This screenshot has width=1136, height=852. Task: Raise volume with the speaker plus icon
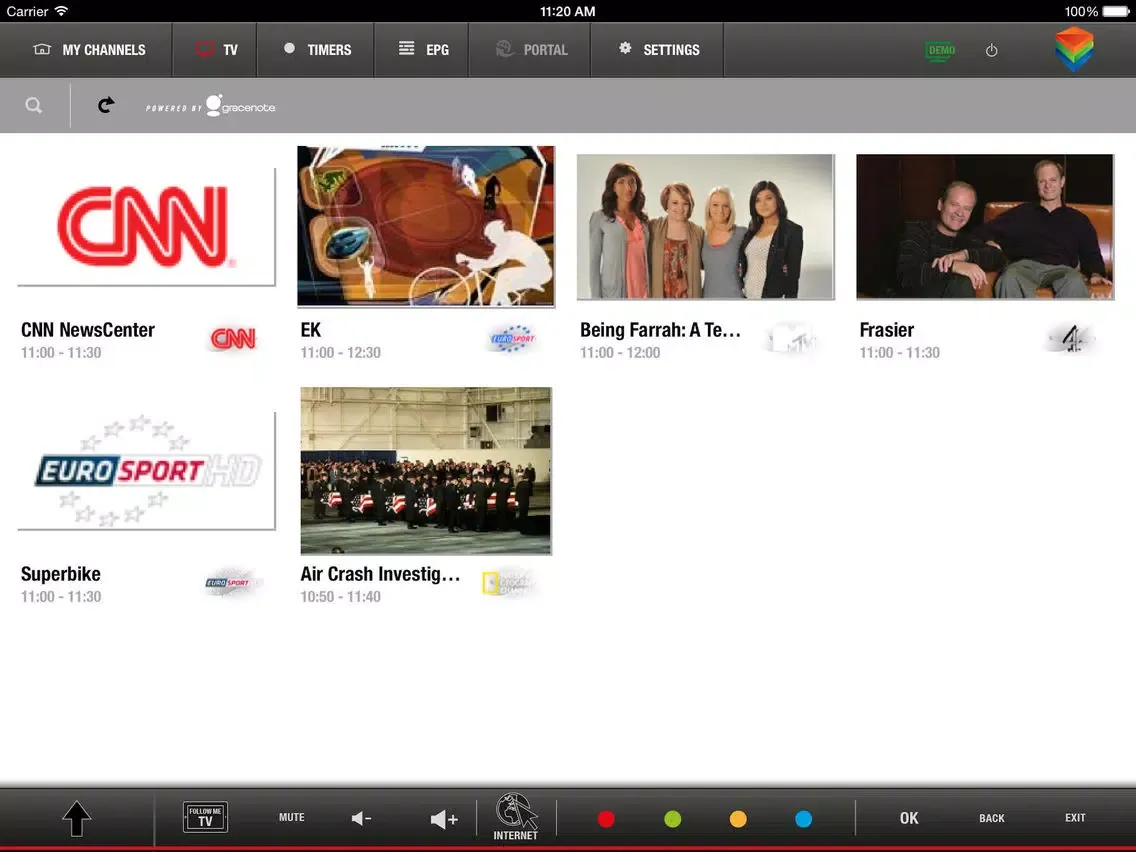(444, 819)
